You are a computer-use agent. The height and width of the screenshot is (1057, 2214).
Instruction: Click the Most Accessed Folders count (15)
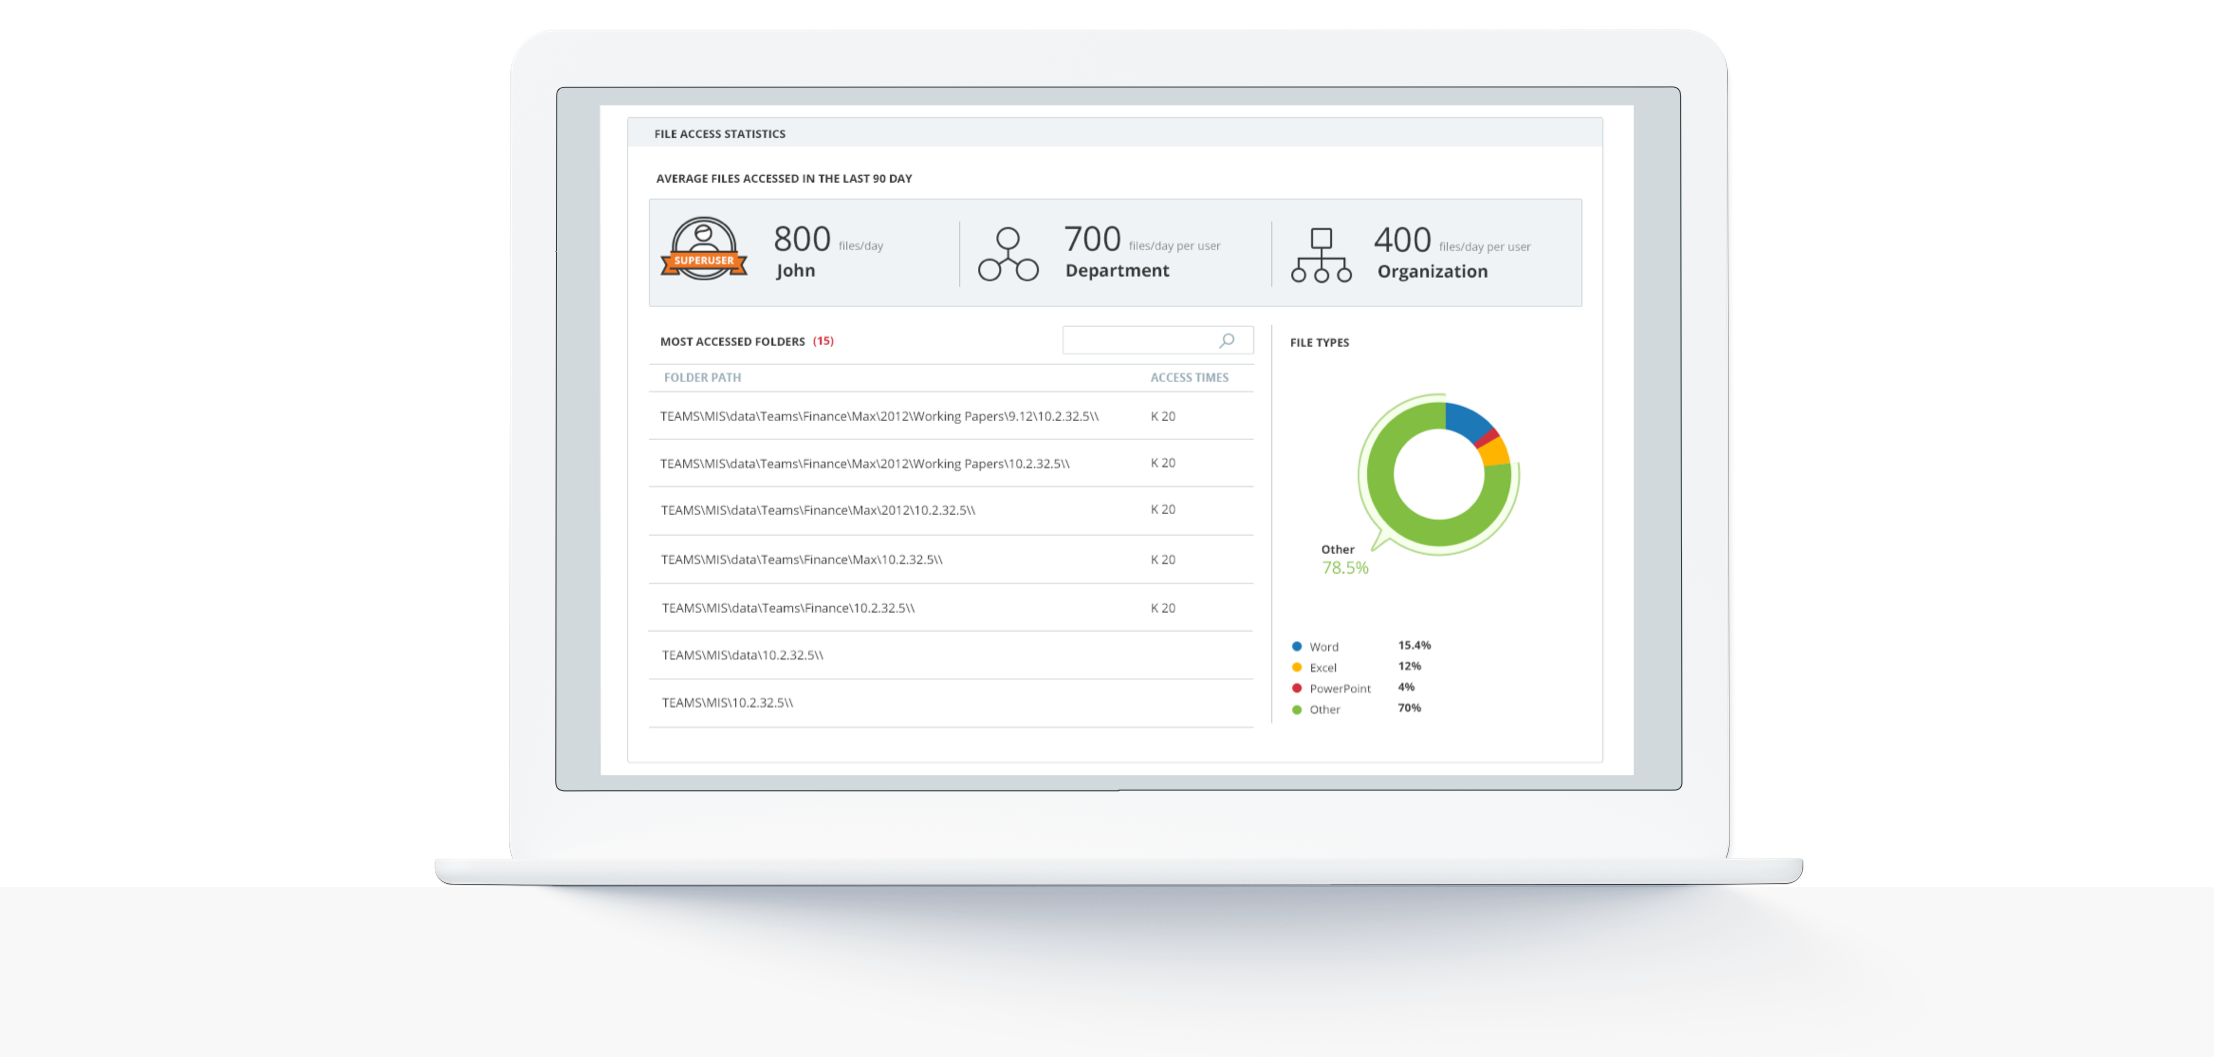click(x=823, y=341)
